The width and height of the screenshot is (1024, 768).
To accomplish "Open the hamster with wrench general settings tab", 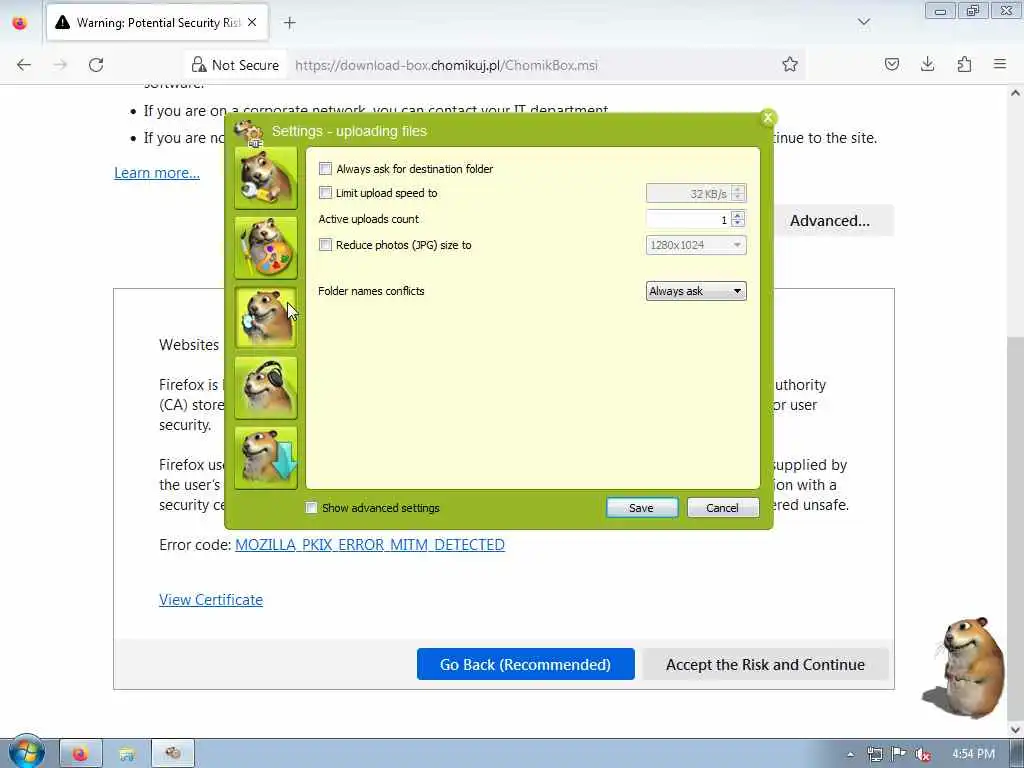I will (266, 178).
